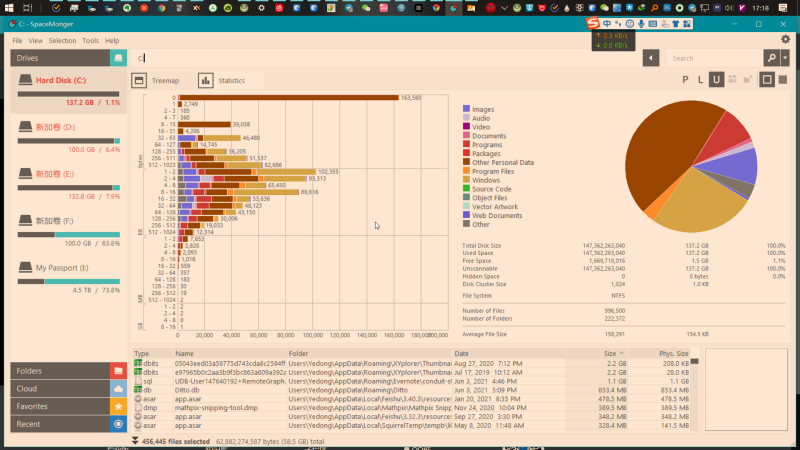
Task: Sort file list by Type column
Action: (x=152, y=354)
